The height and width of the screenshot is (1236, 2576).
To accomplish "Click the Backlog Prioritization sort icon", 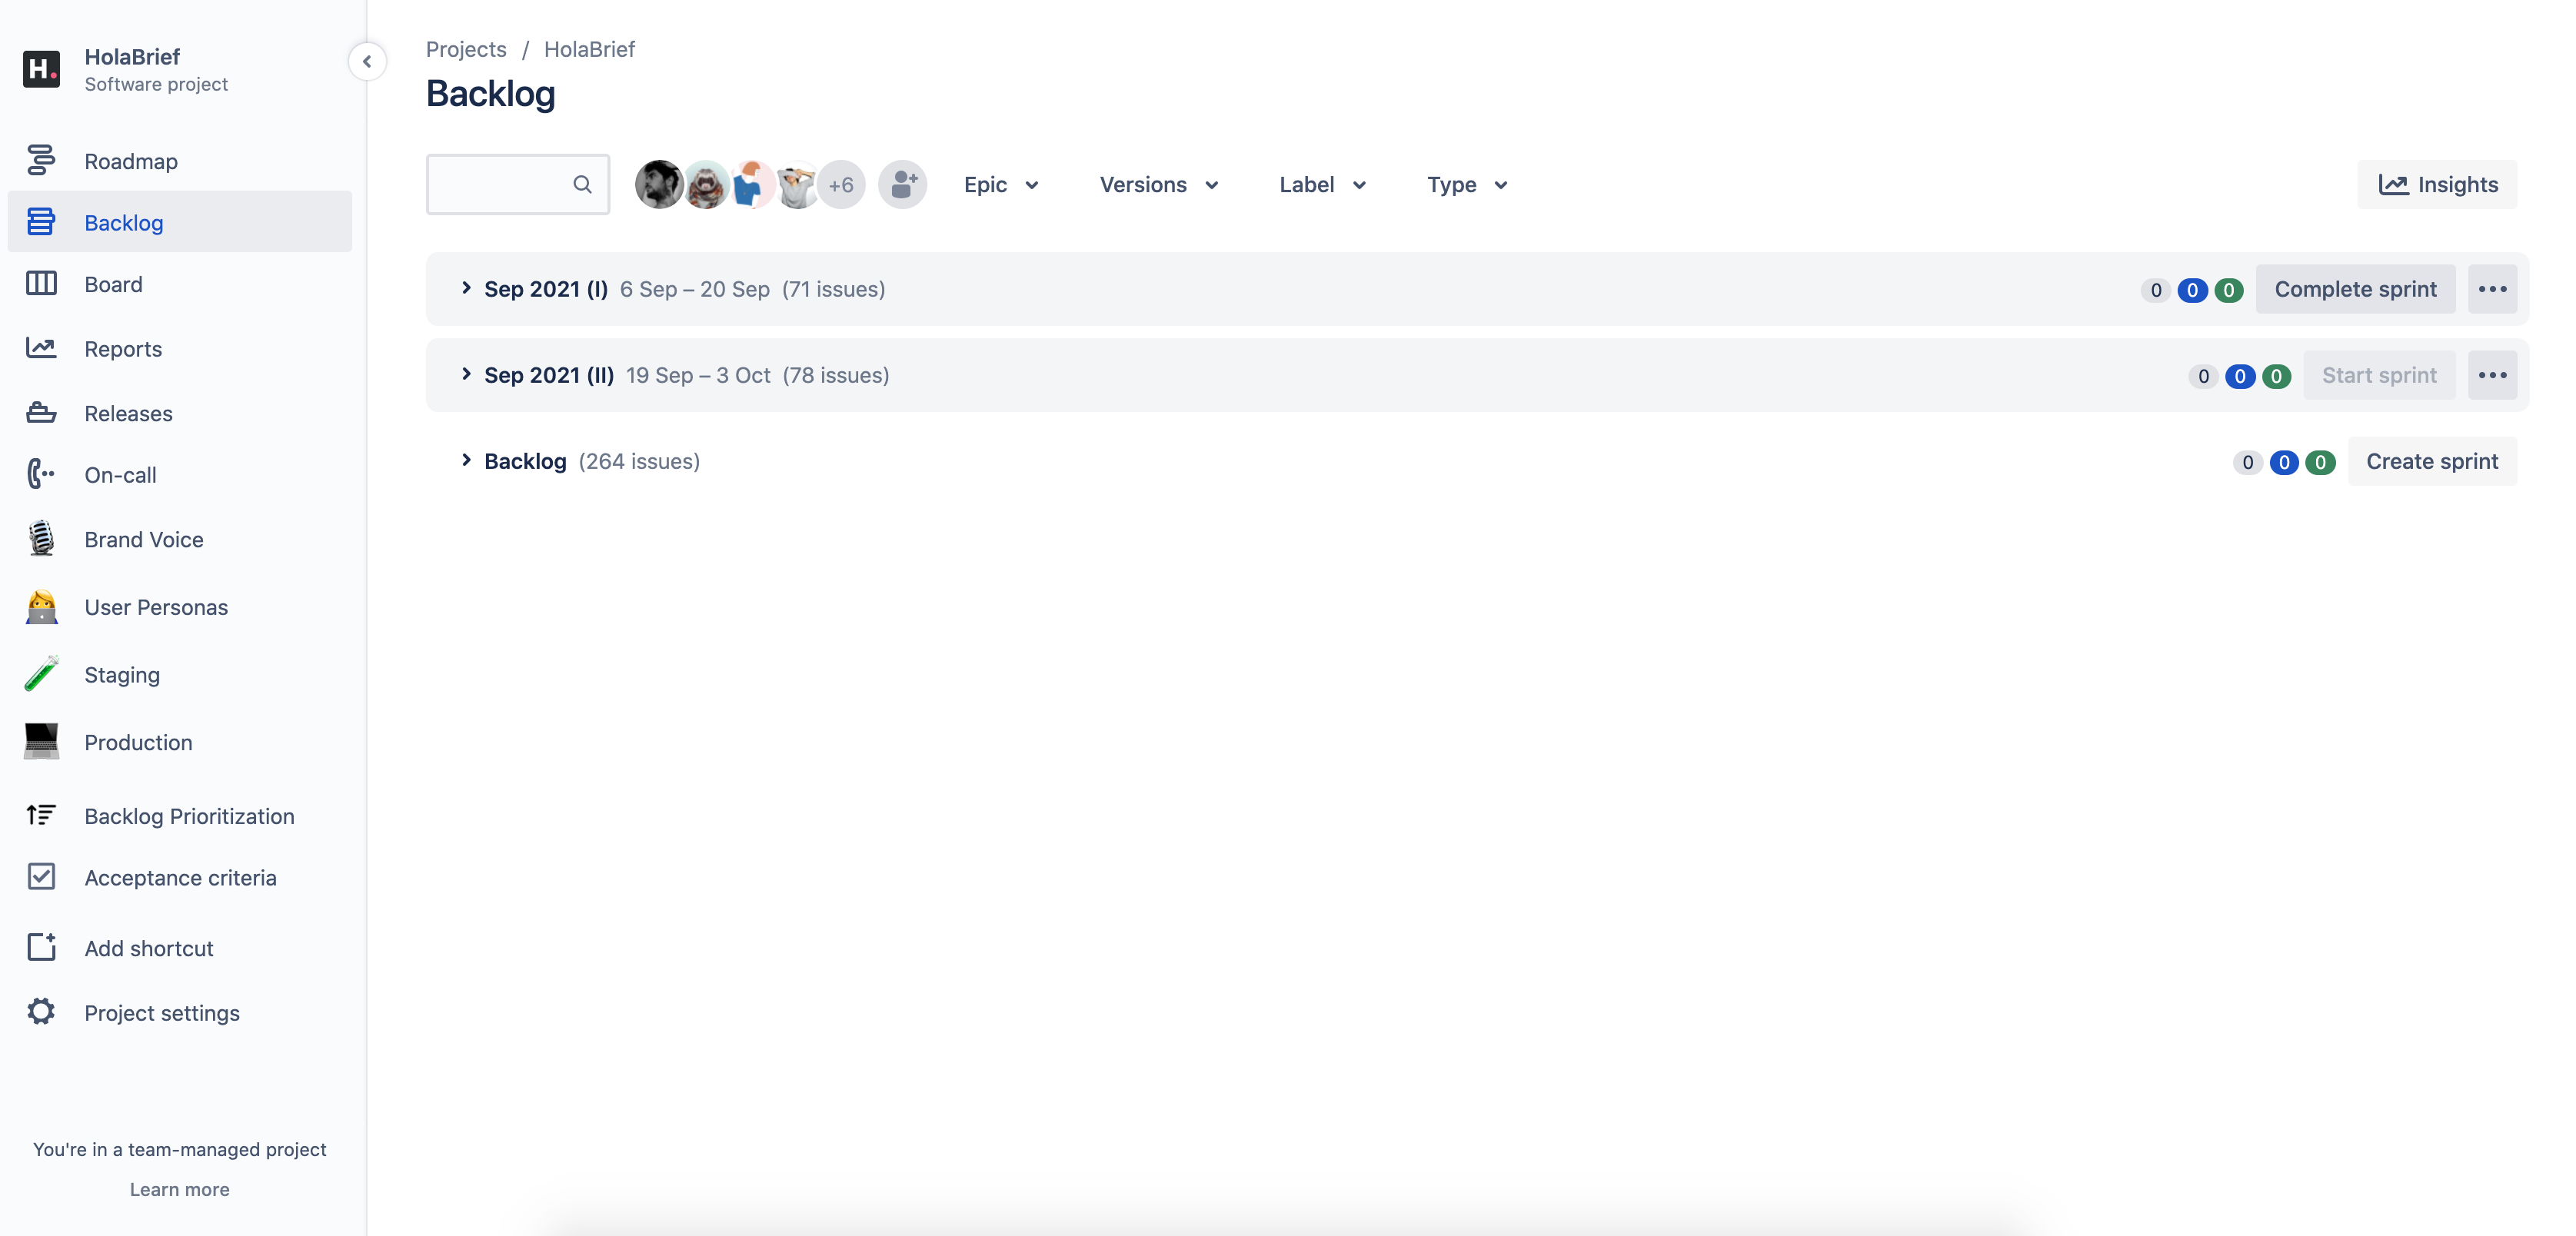I will (41, 815).
